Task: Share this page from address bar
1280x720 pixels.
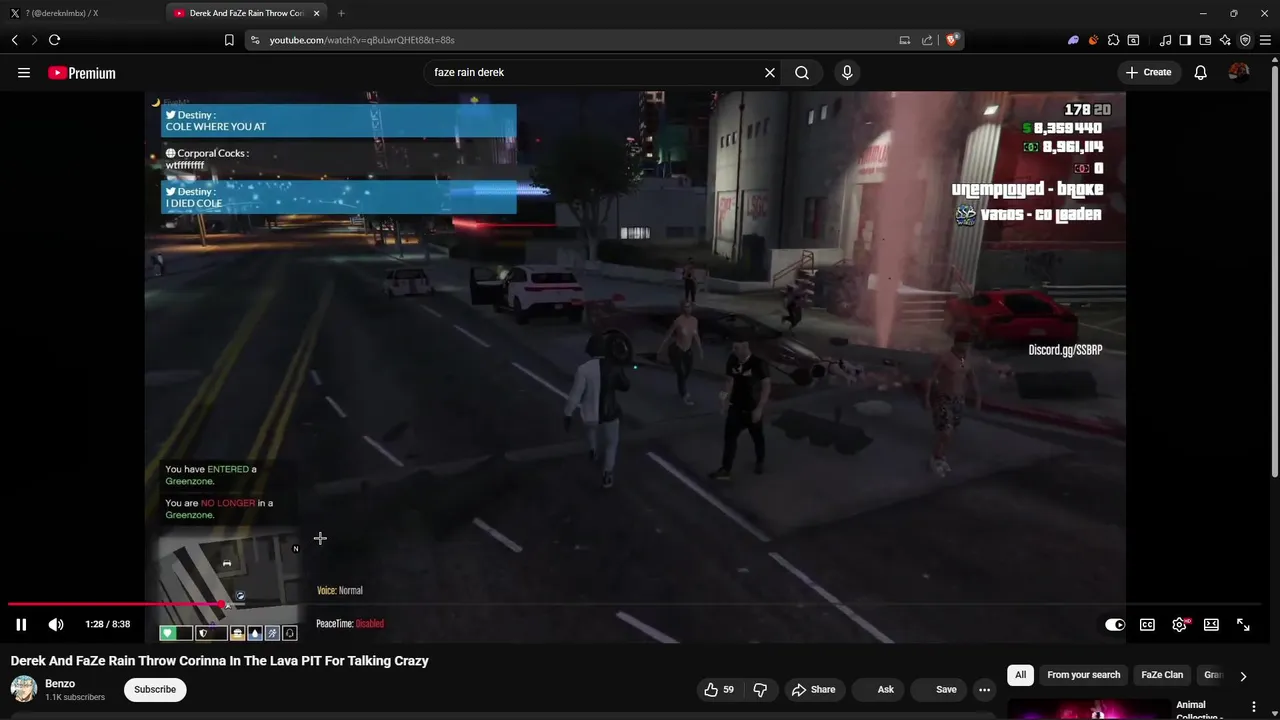Action: click(927, 40)
